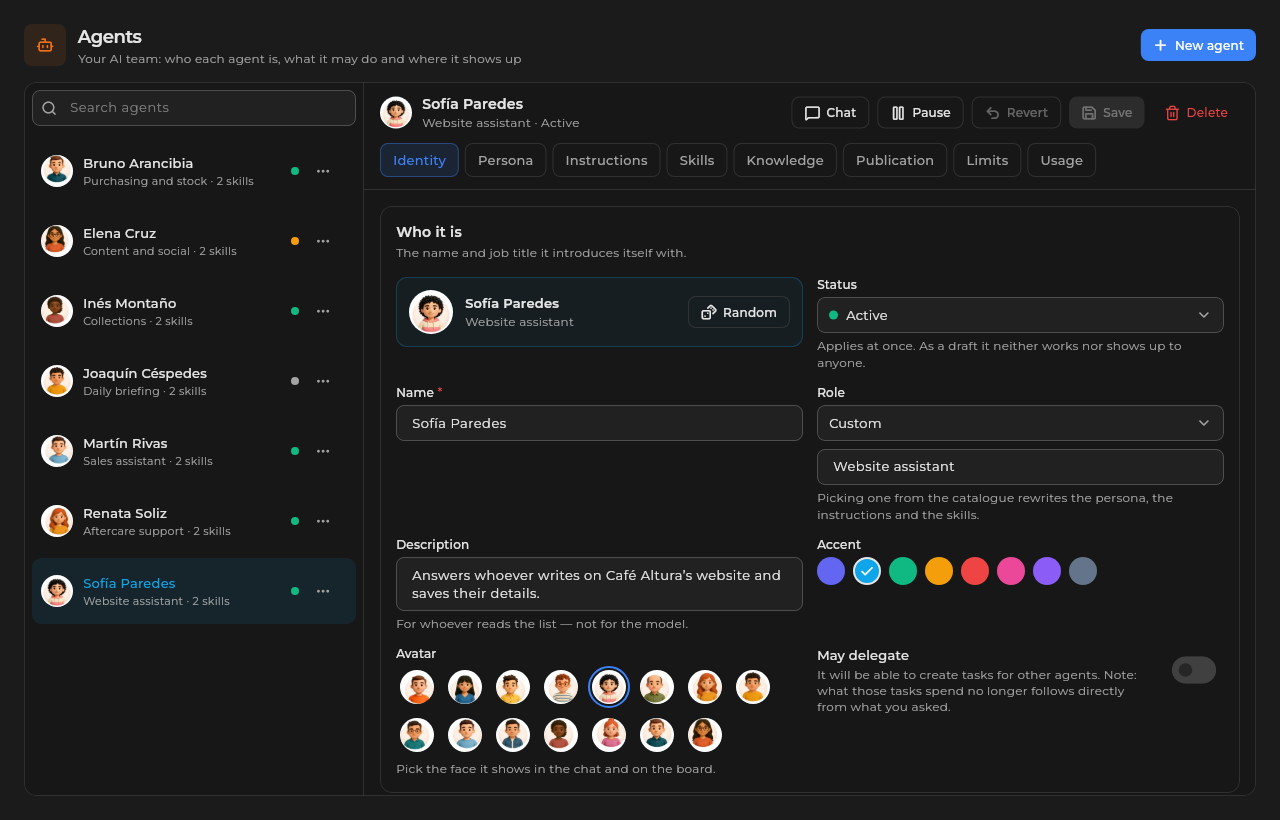Create a New agent
Image resolution: width=1280 pixels, height=820 pixels.
[1198, 45]
